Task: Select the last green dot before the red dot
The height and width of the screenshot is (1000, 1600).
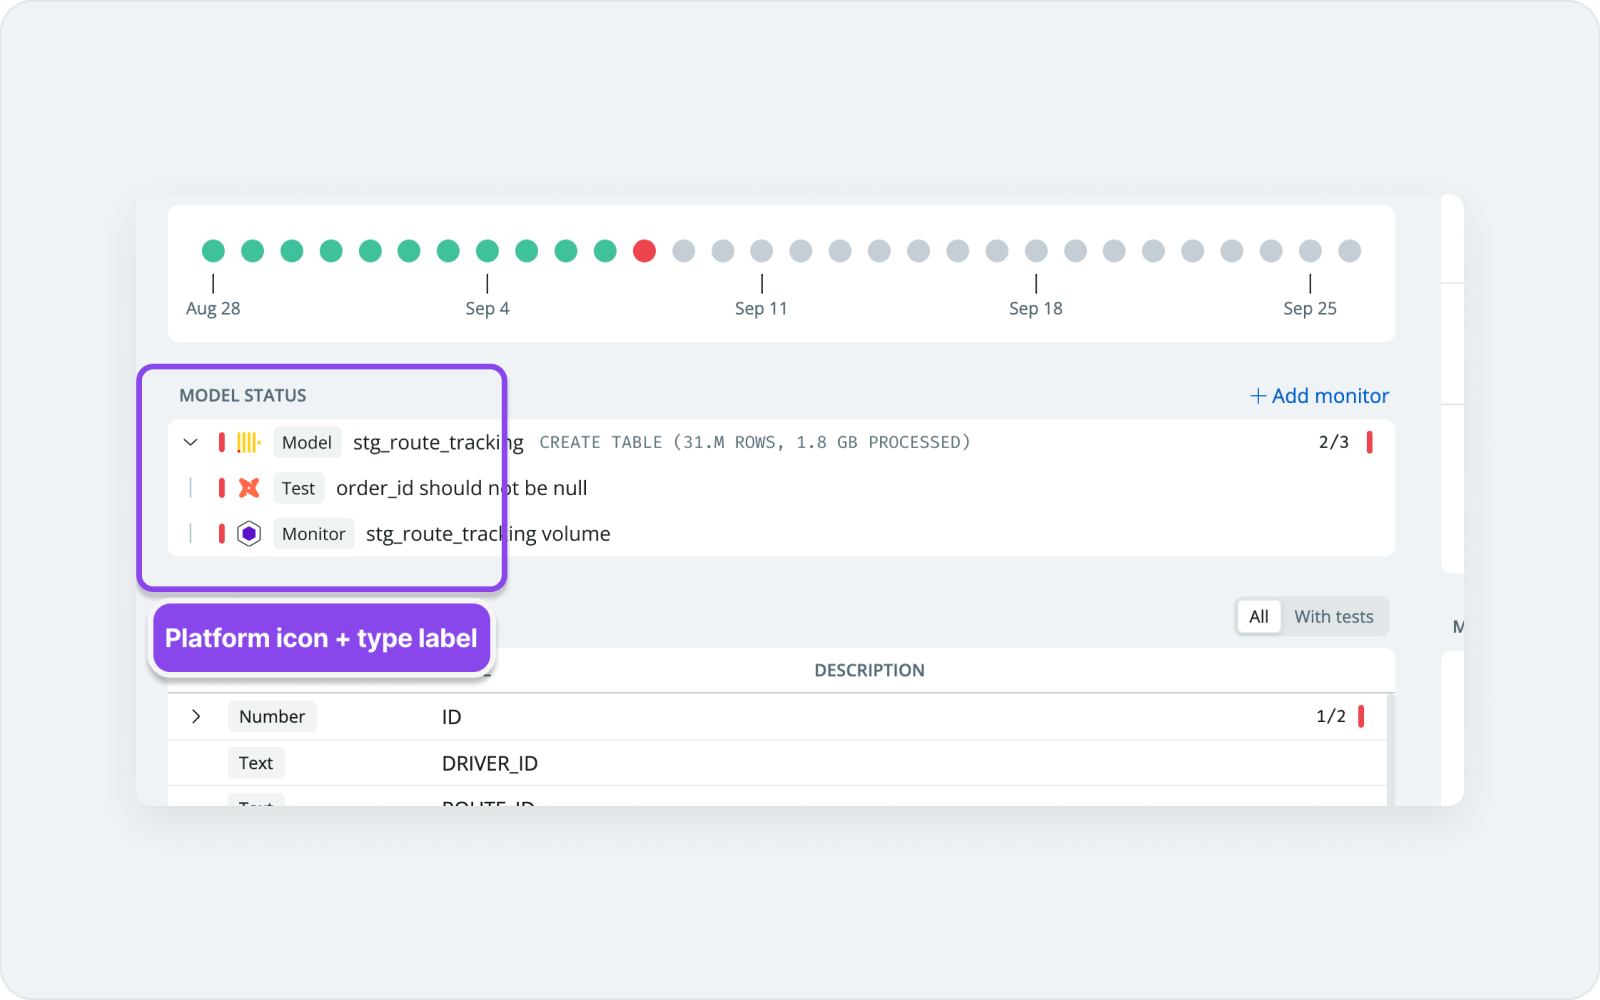Action: coord(605,251)
